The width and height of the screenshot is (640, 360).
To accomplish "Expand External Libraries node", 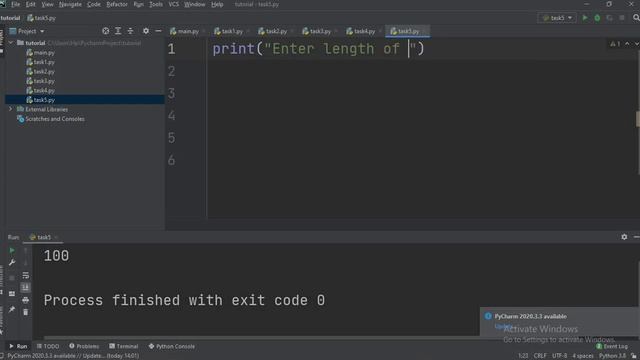I will click(11, 109).
